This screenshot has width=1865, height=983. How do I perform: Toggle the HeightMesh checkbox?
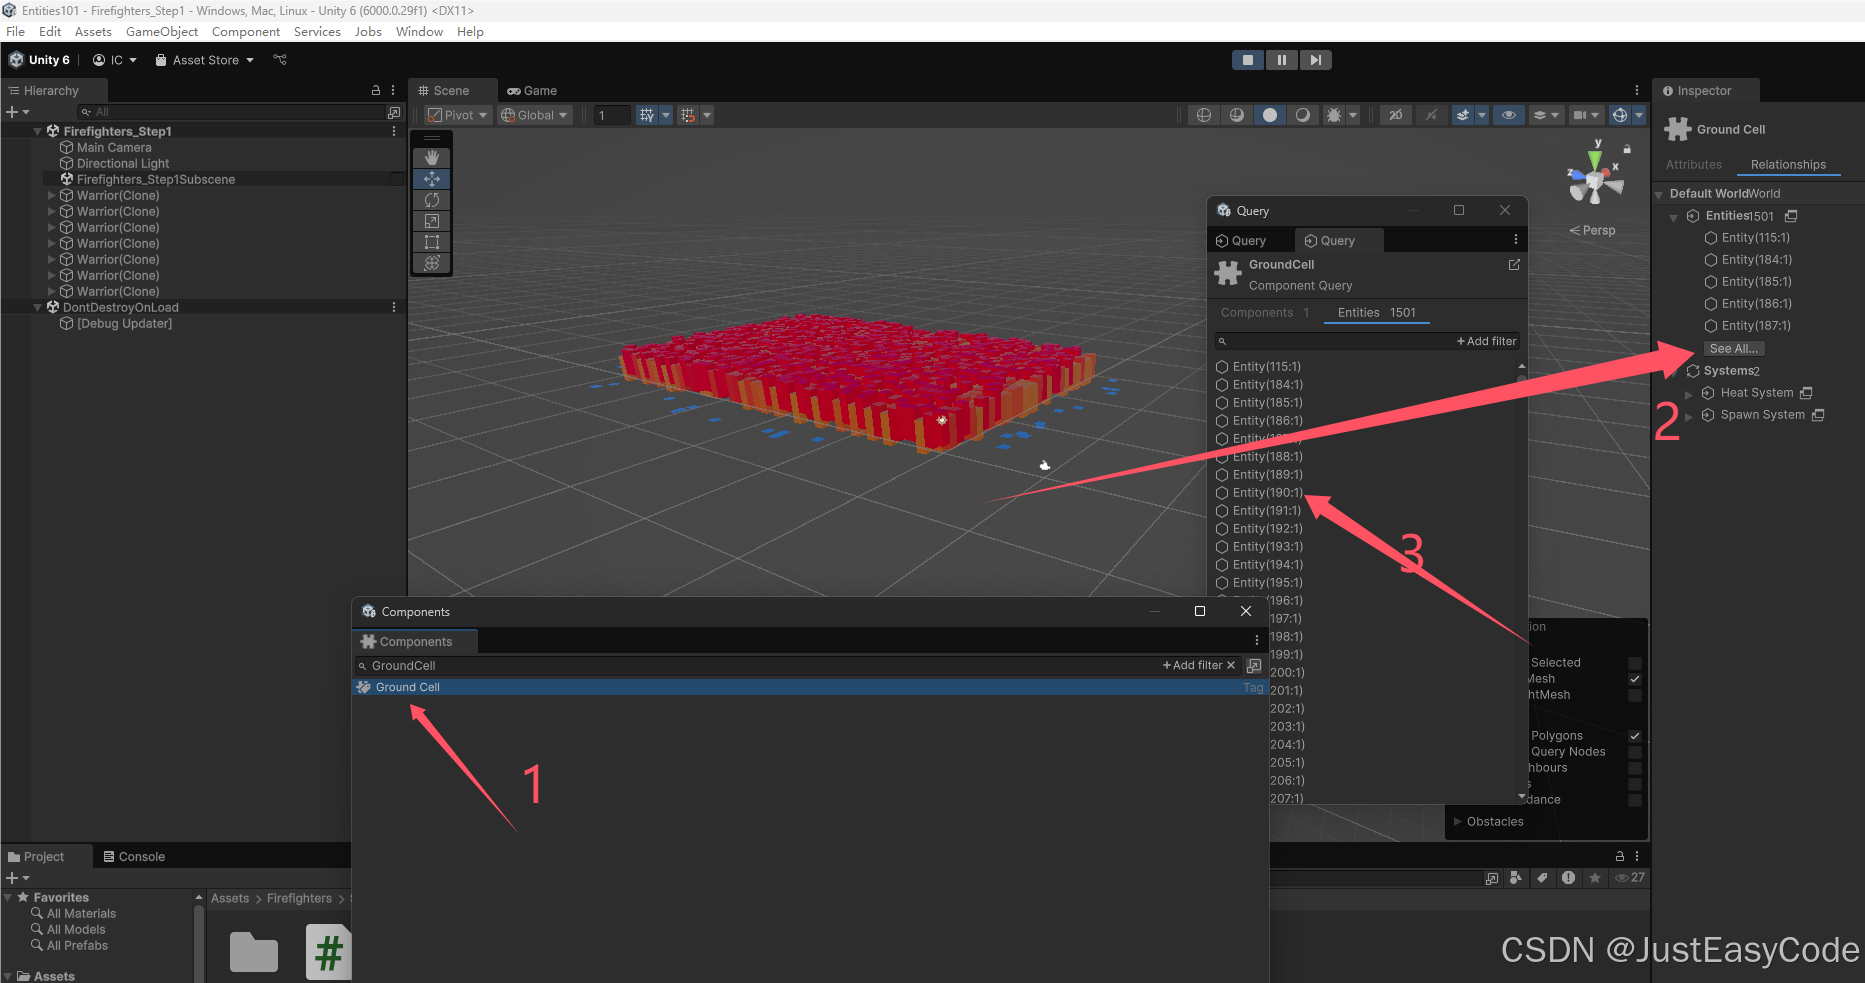[x=1635, y=695]
